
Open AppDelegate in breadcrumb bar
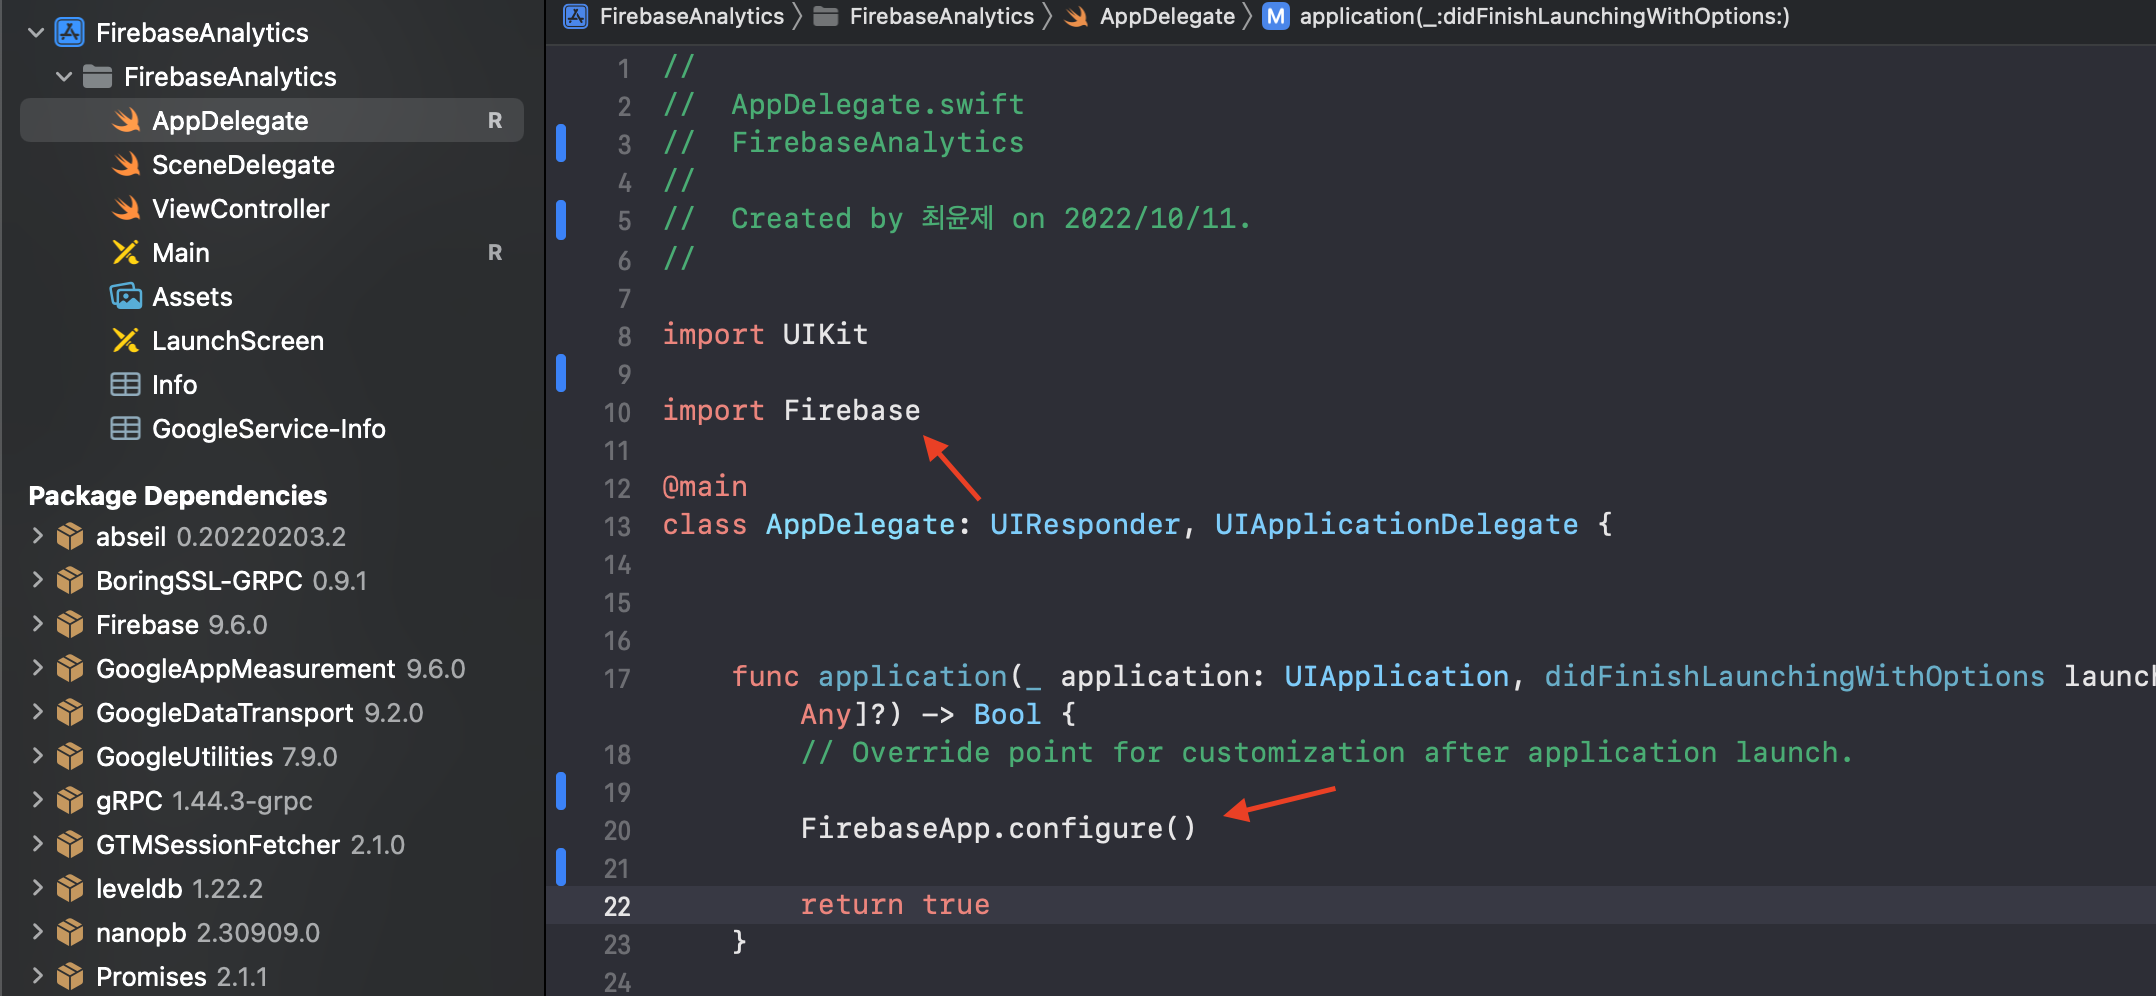click(1167, 16)
